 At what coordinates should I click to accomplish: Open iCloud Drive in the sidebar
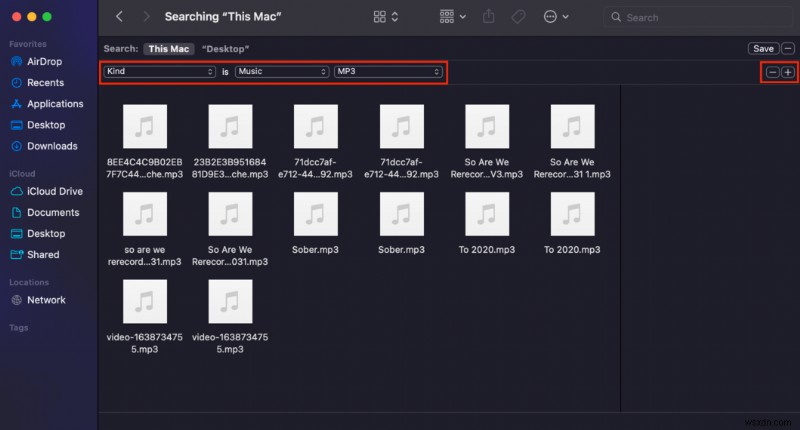coord(47,191)
